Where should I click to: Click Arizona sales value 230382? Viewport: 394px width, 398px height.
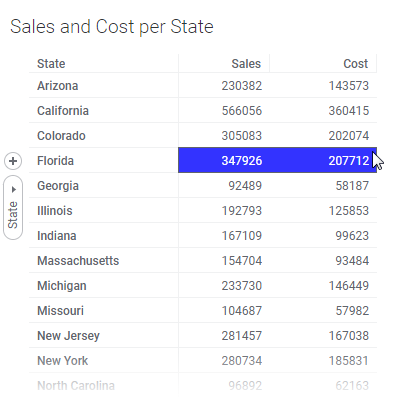point(242,86)
